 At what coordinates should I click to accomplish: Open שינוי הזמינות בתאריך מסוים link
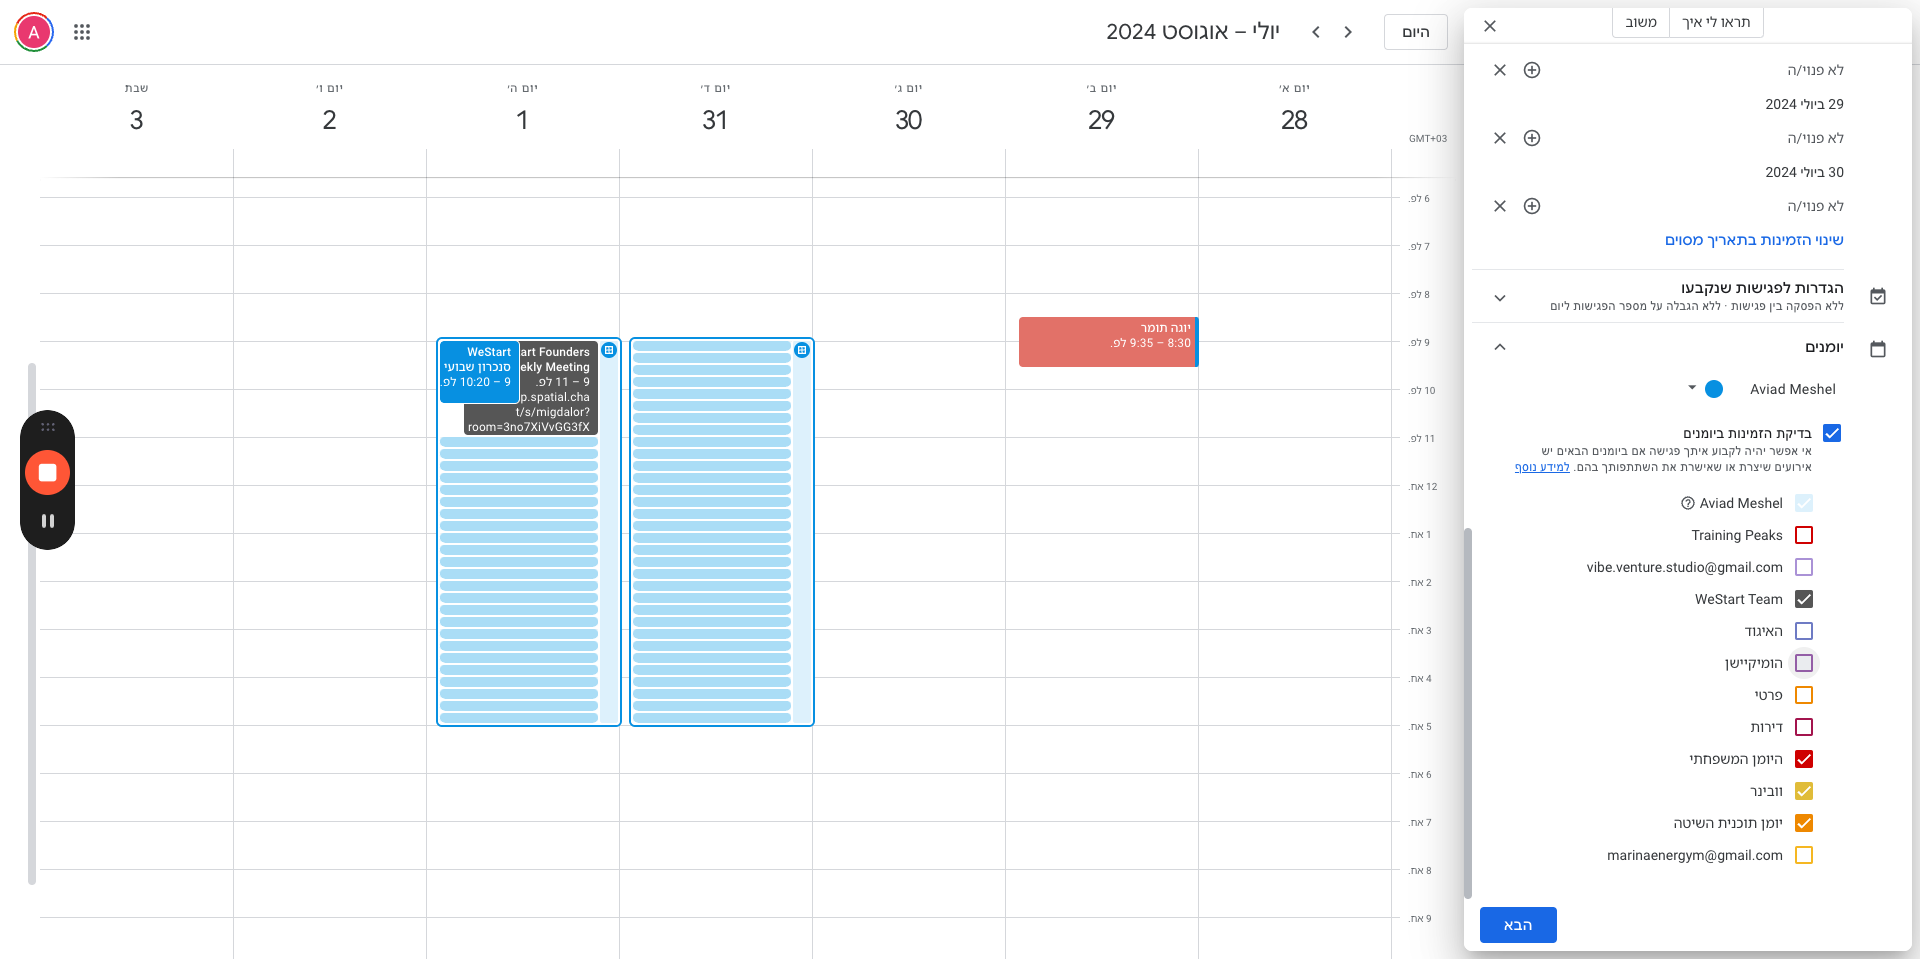point(1754,240)
